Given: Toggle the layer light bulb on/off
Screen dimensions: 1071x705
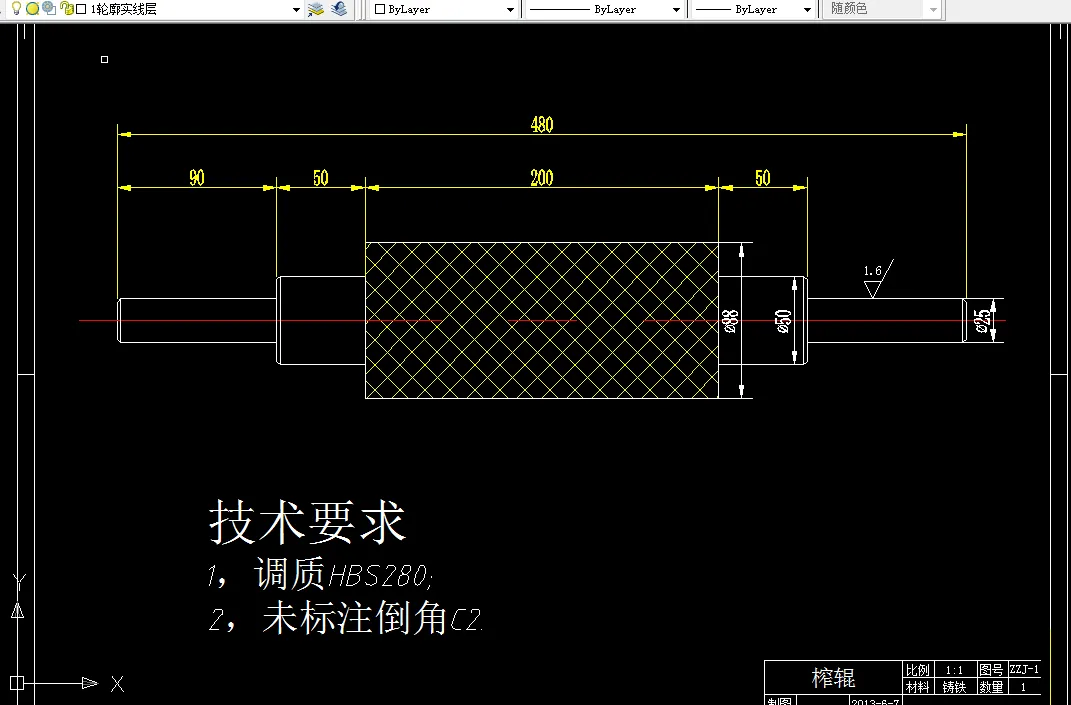Looking at the screenshot, I should (17, 10).
